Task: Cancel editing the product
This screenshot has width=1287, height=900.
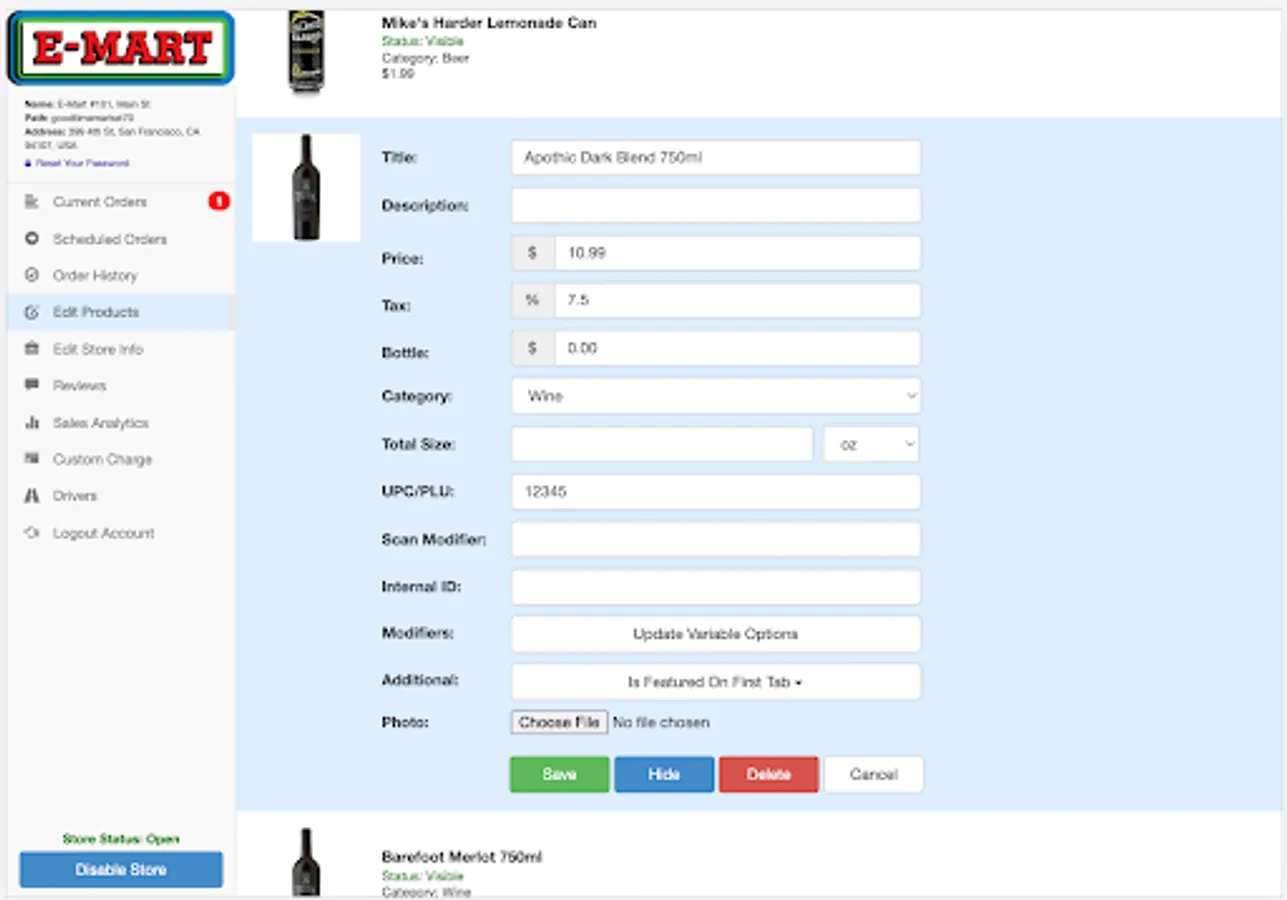Action: tap(873, 774)
